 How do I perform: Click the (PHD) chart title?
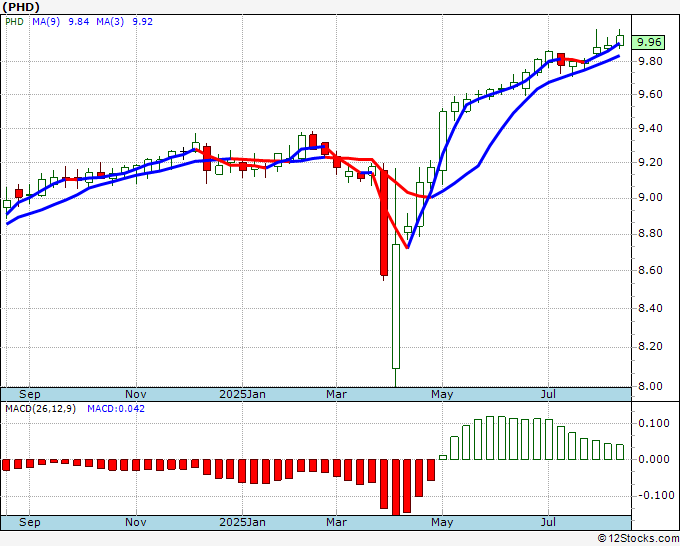[20, 7]
